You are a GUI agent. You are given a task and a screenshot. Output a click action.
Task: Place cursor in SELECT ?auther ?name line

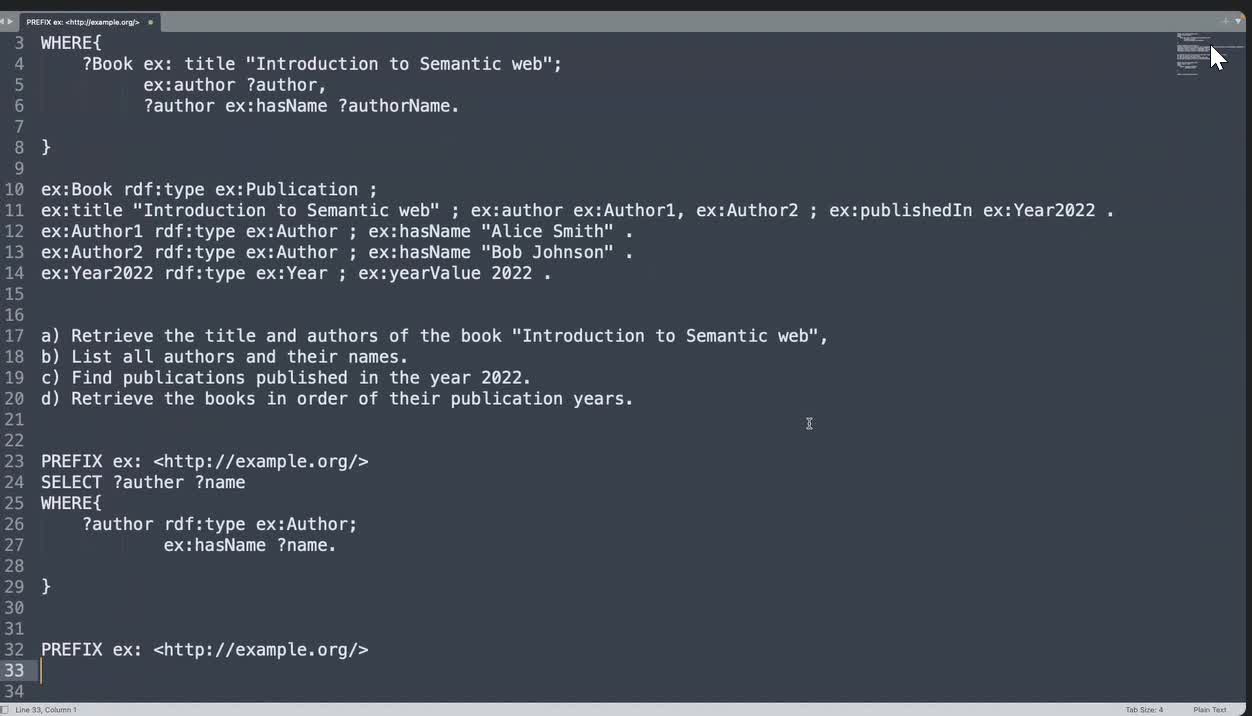[x=143, y=482]
